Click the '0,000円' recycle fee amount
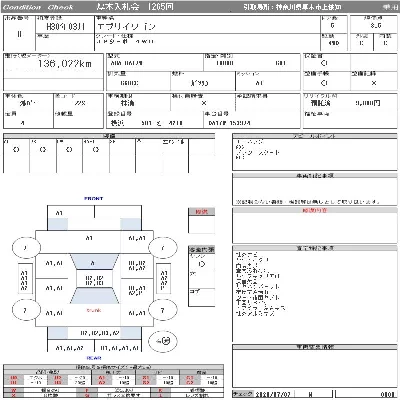The width and height of the screenshot is (400, 400). click(367, 103)
